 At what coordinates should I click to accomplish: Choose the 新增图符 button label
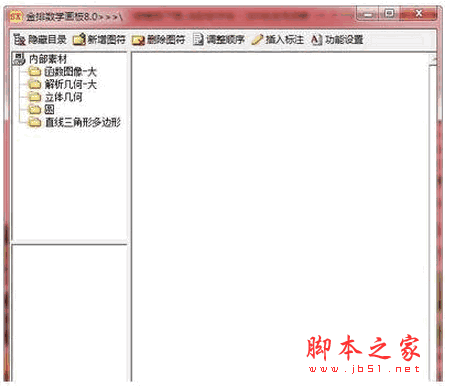click(x=106, y=40)
